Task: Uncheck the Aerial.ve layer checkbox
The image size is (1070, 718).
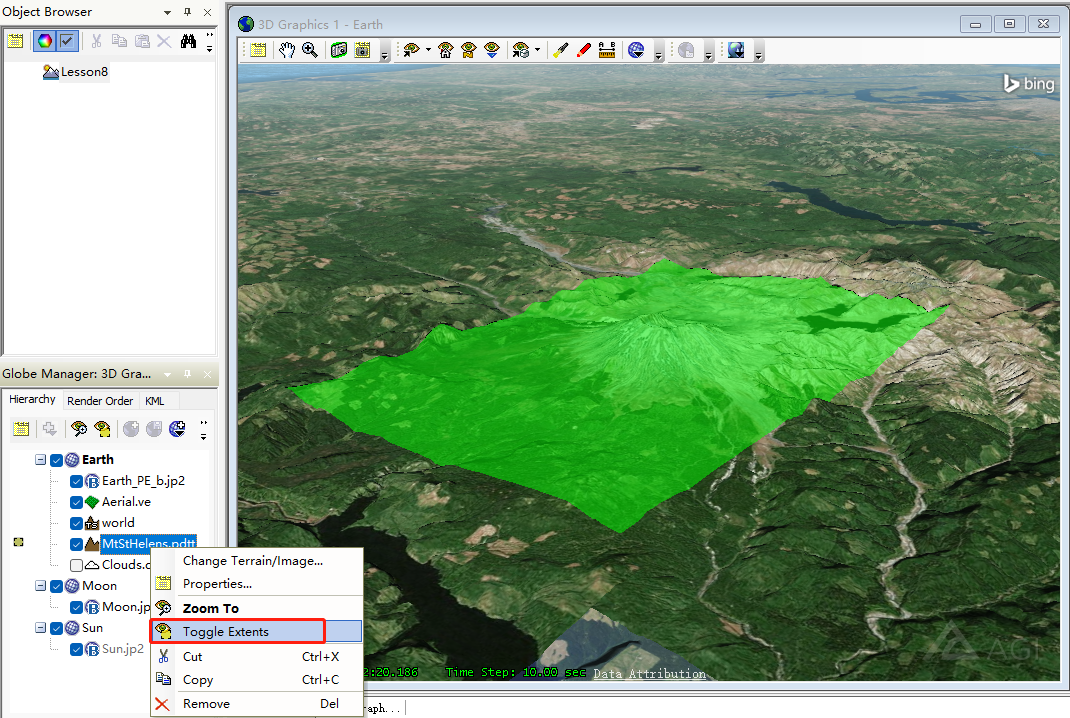Action: click(x=76, y=502)
